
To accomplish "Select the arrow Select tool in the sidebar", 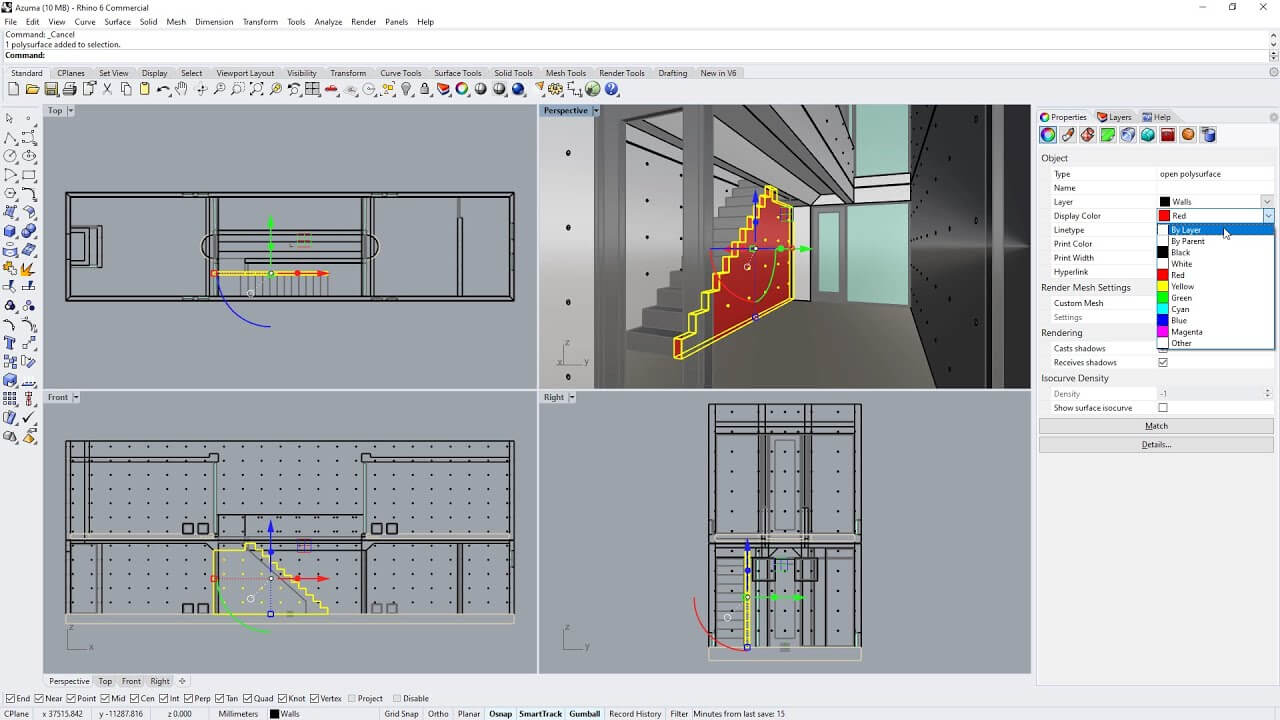I will click(x=11, y=118).
